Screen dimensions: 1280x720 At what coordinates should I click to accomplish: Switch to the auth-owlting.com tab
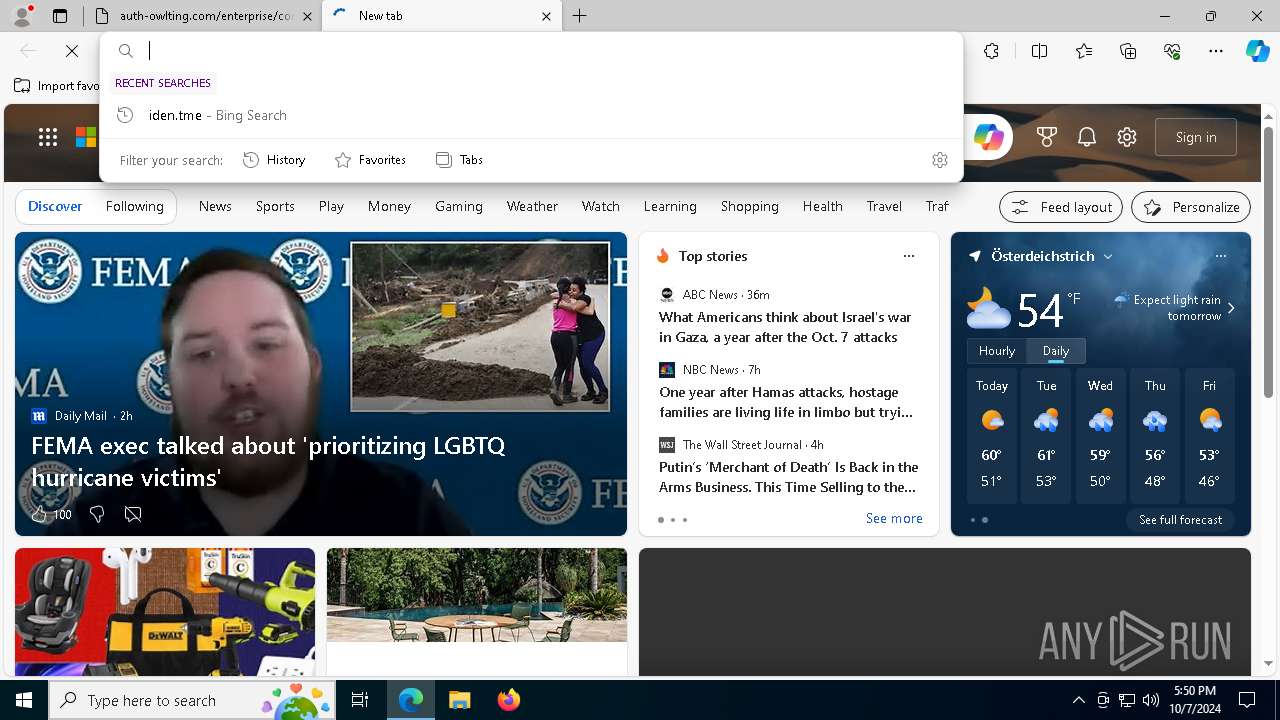click(x=204, y=16)
